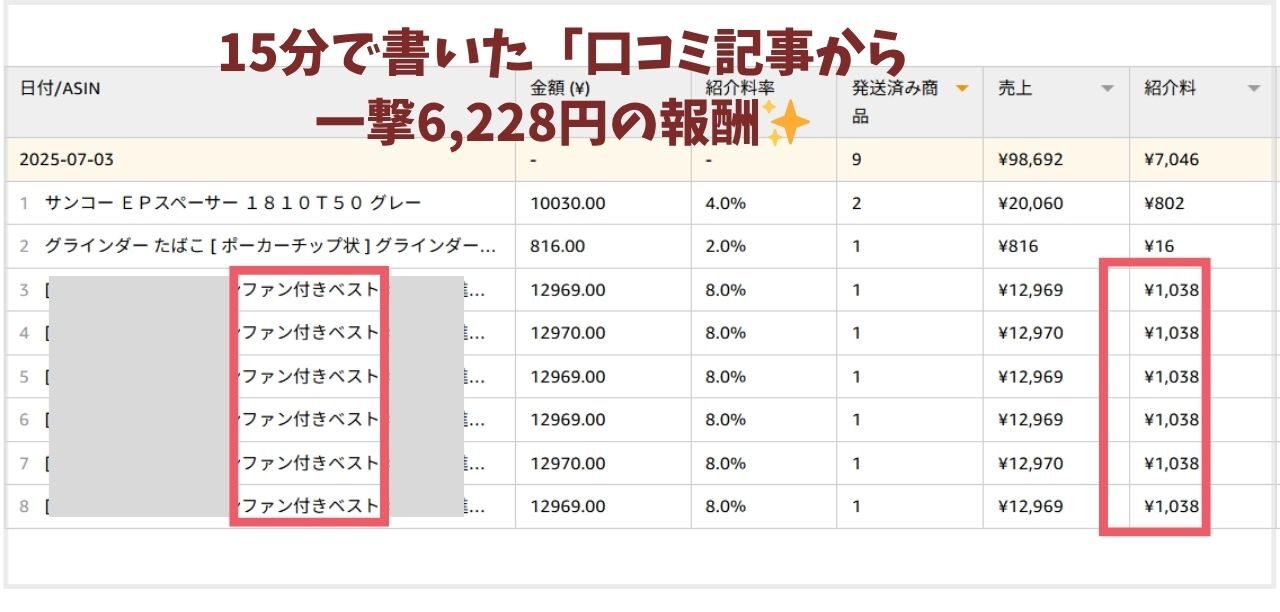Click the ¥20,060 sales cell
Image resolution: width=1280 pixels, height=612 pixels.
(x=1030, y=203)
